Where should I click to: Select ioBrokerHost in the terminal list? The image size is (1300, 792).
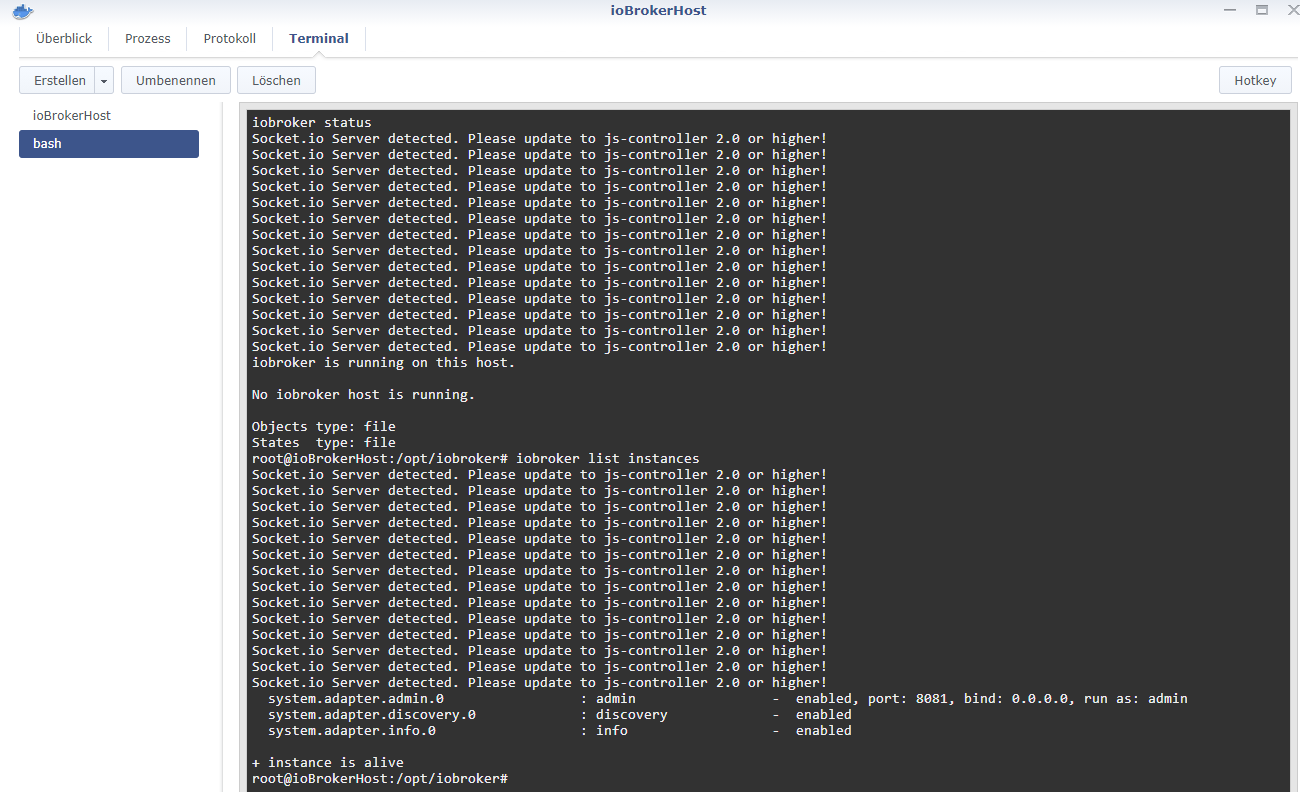(x=109, y=116)
